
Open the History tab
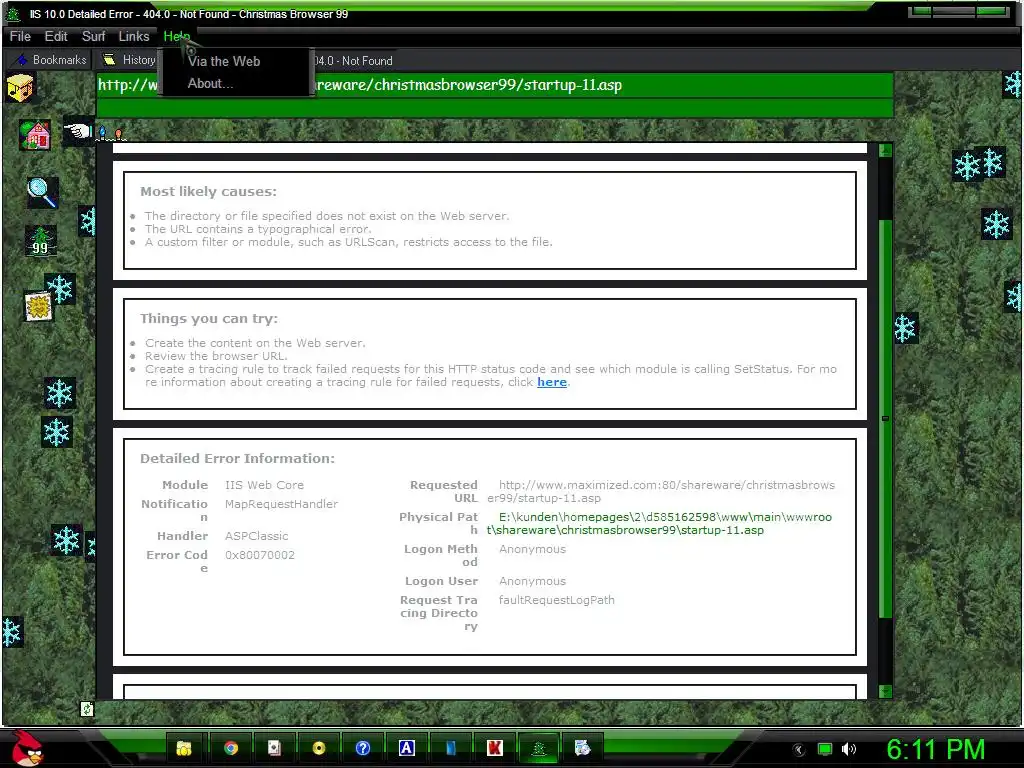129,60
